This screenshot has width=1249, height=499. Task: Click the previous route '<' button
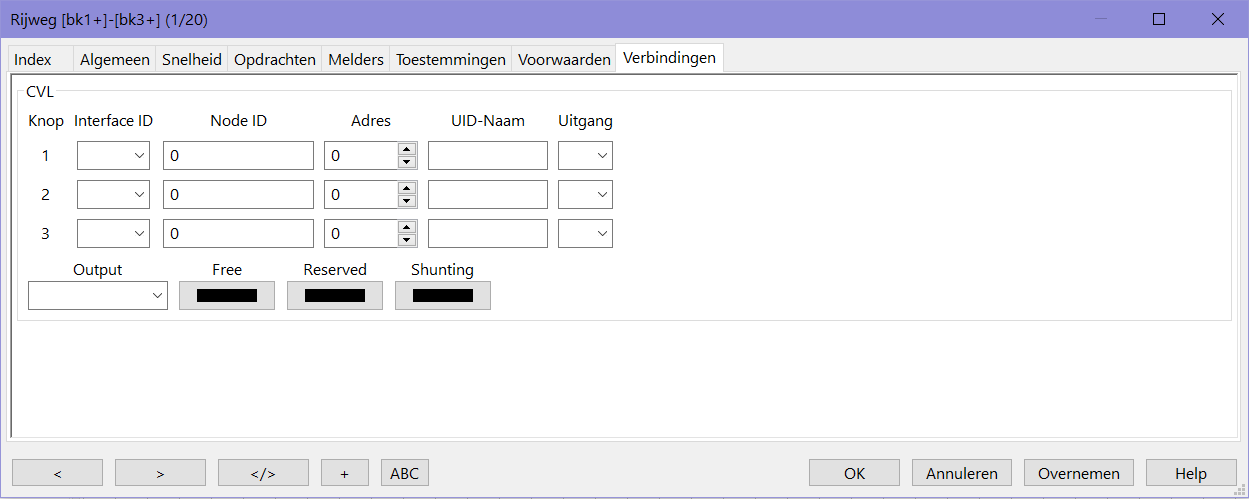click(57, 473)
